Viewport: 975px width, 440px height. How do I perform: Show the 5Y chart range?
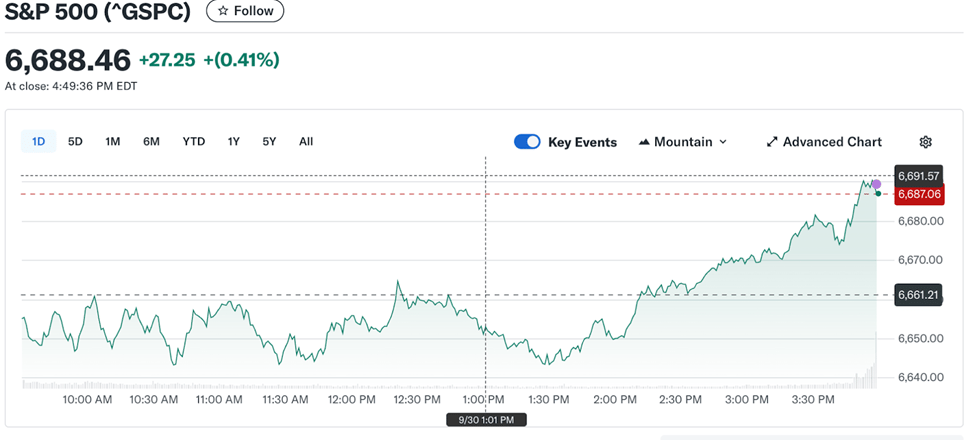pyautogui.click(x=269, y=142)
